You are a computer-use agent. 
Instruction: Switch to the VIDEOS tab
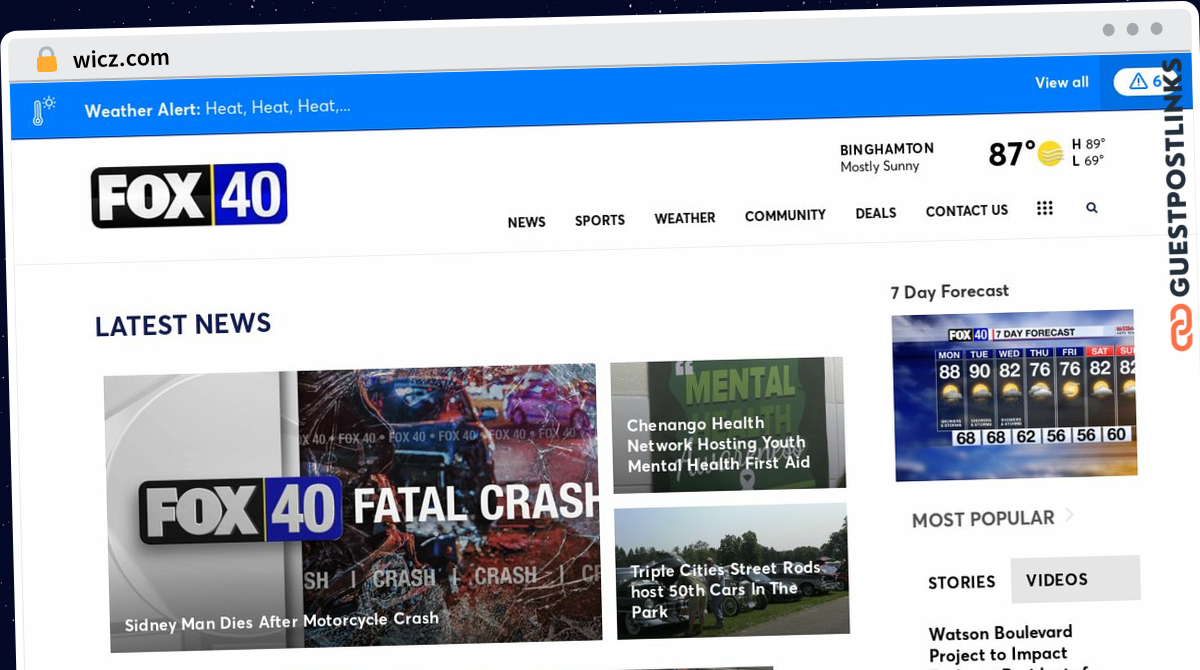(1075, 579)
